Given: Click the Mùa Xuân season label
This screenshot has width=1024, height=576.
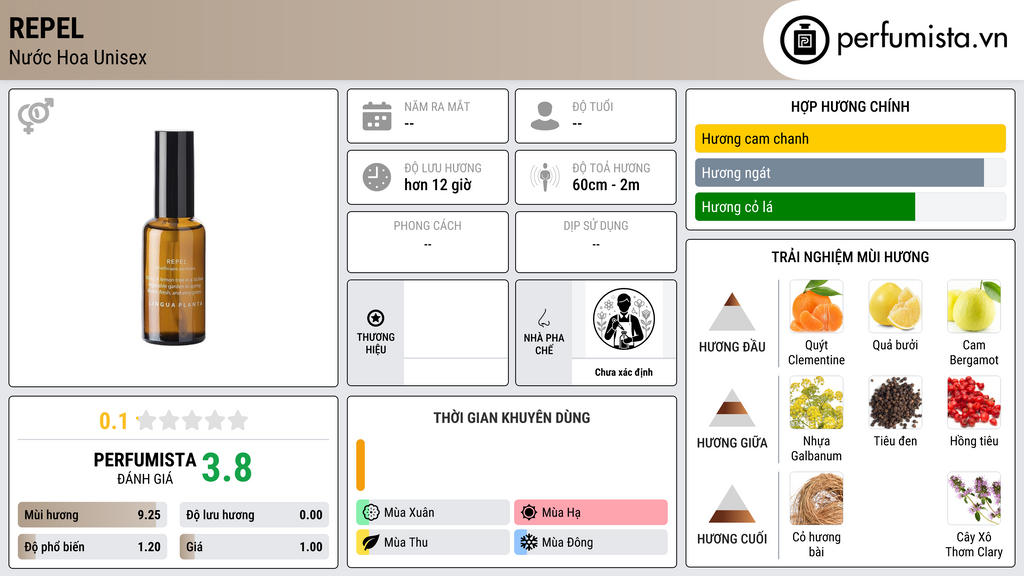Looking at the screenshot, I should (409, 513).
